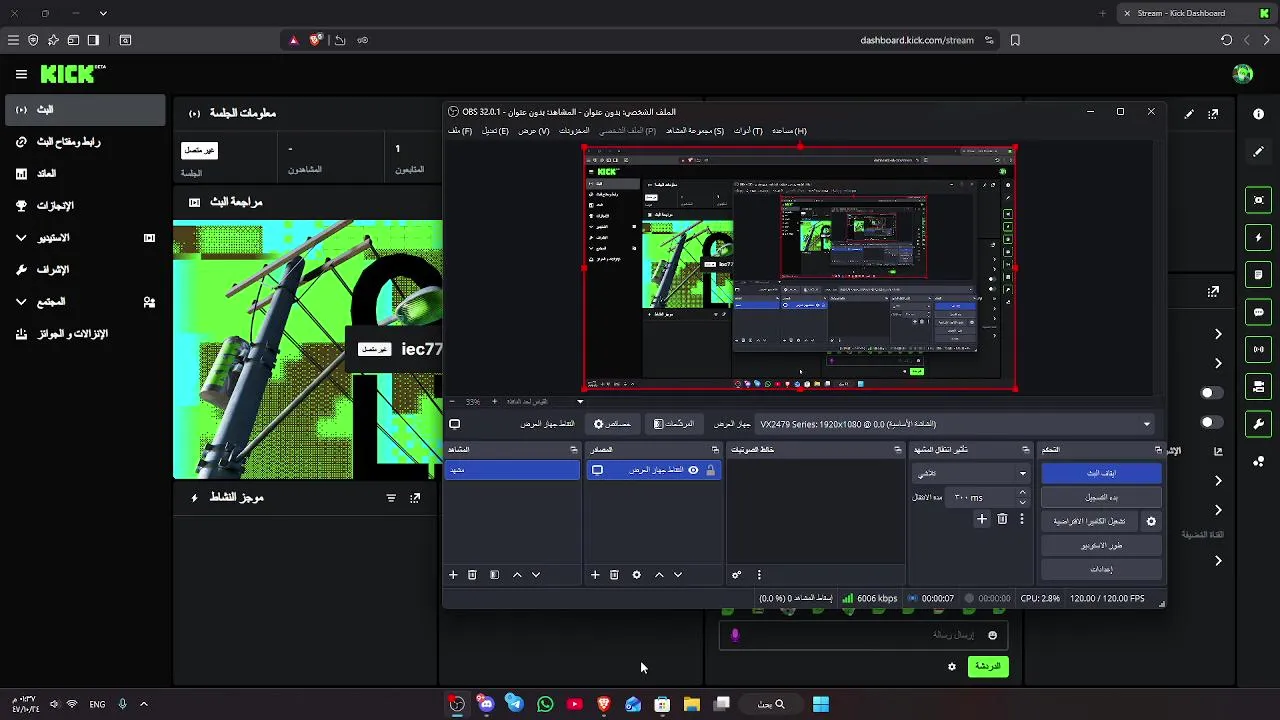
Task: Open audio mixer advanced settings gears icon
Action: (737, 575)
